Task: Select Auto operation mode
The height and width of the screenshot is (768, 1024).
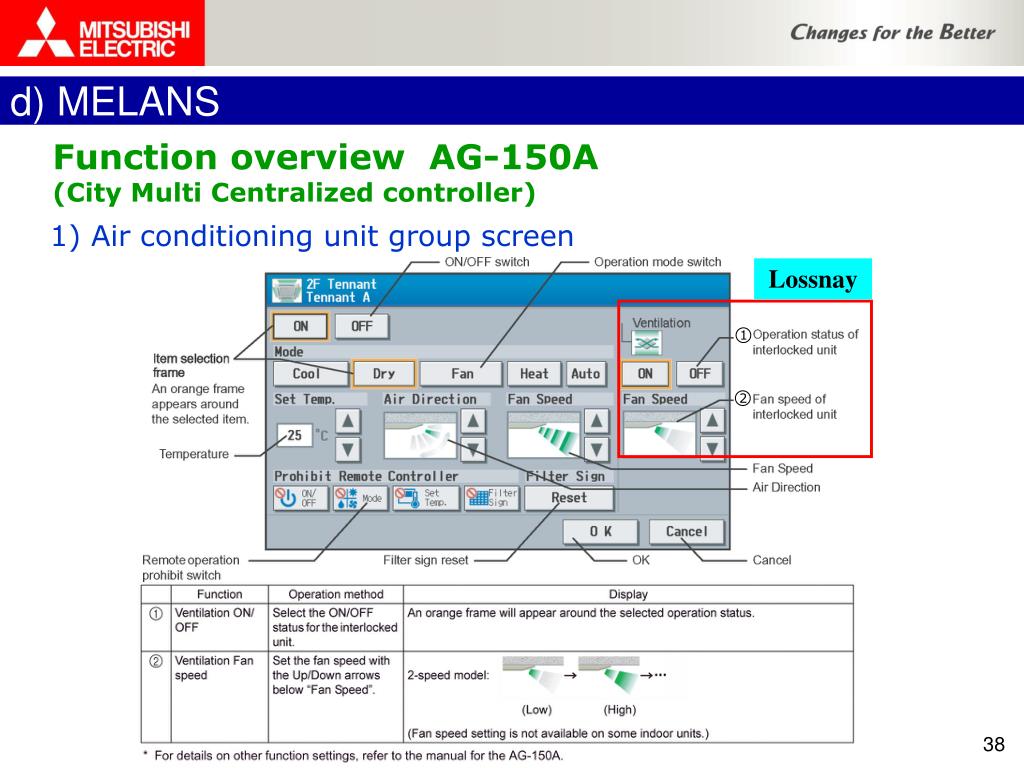Action: pos(585,374)
